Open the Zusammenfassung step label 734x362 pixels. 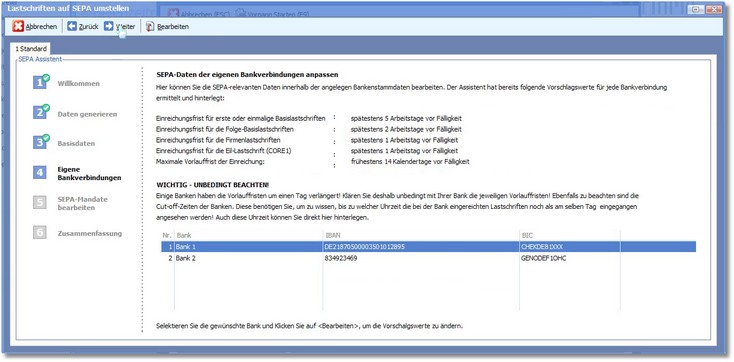tap(90, 233)
